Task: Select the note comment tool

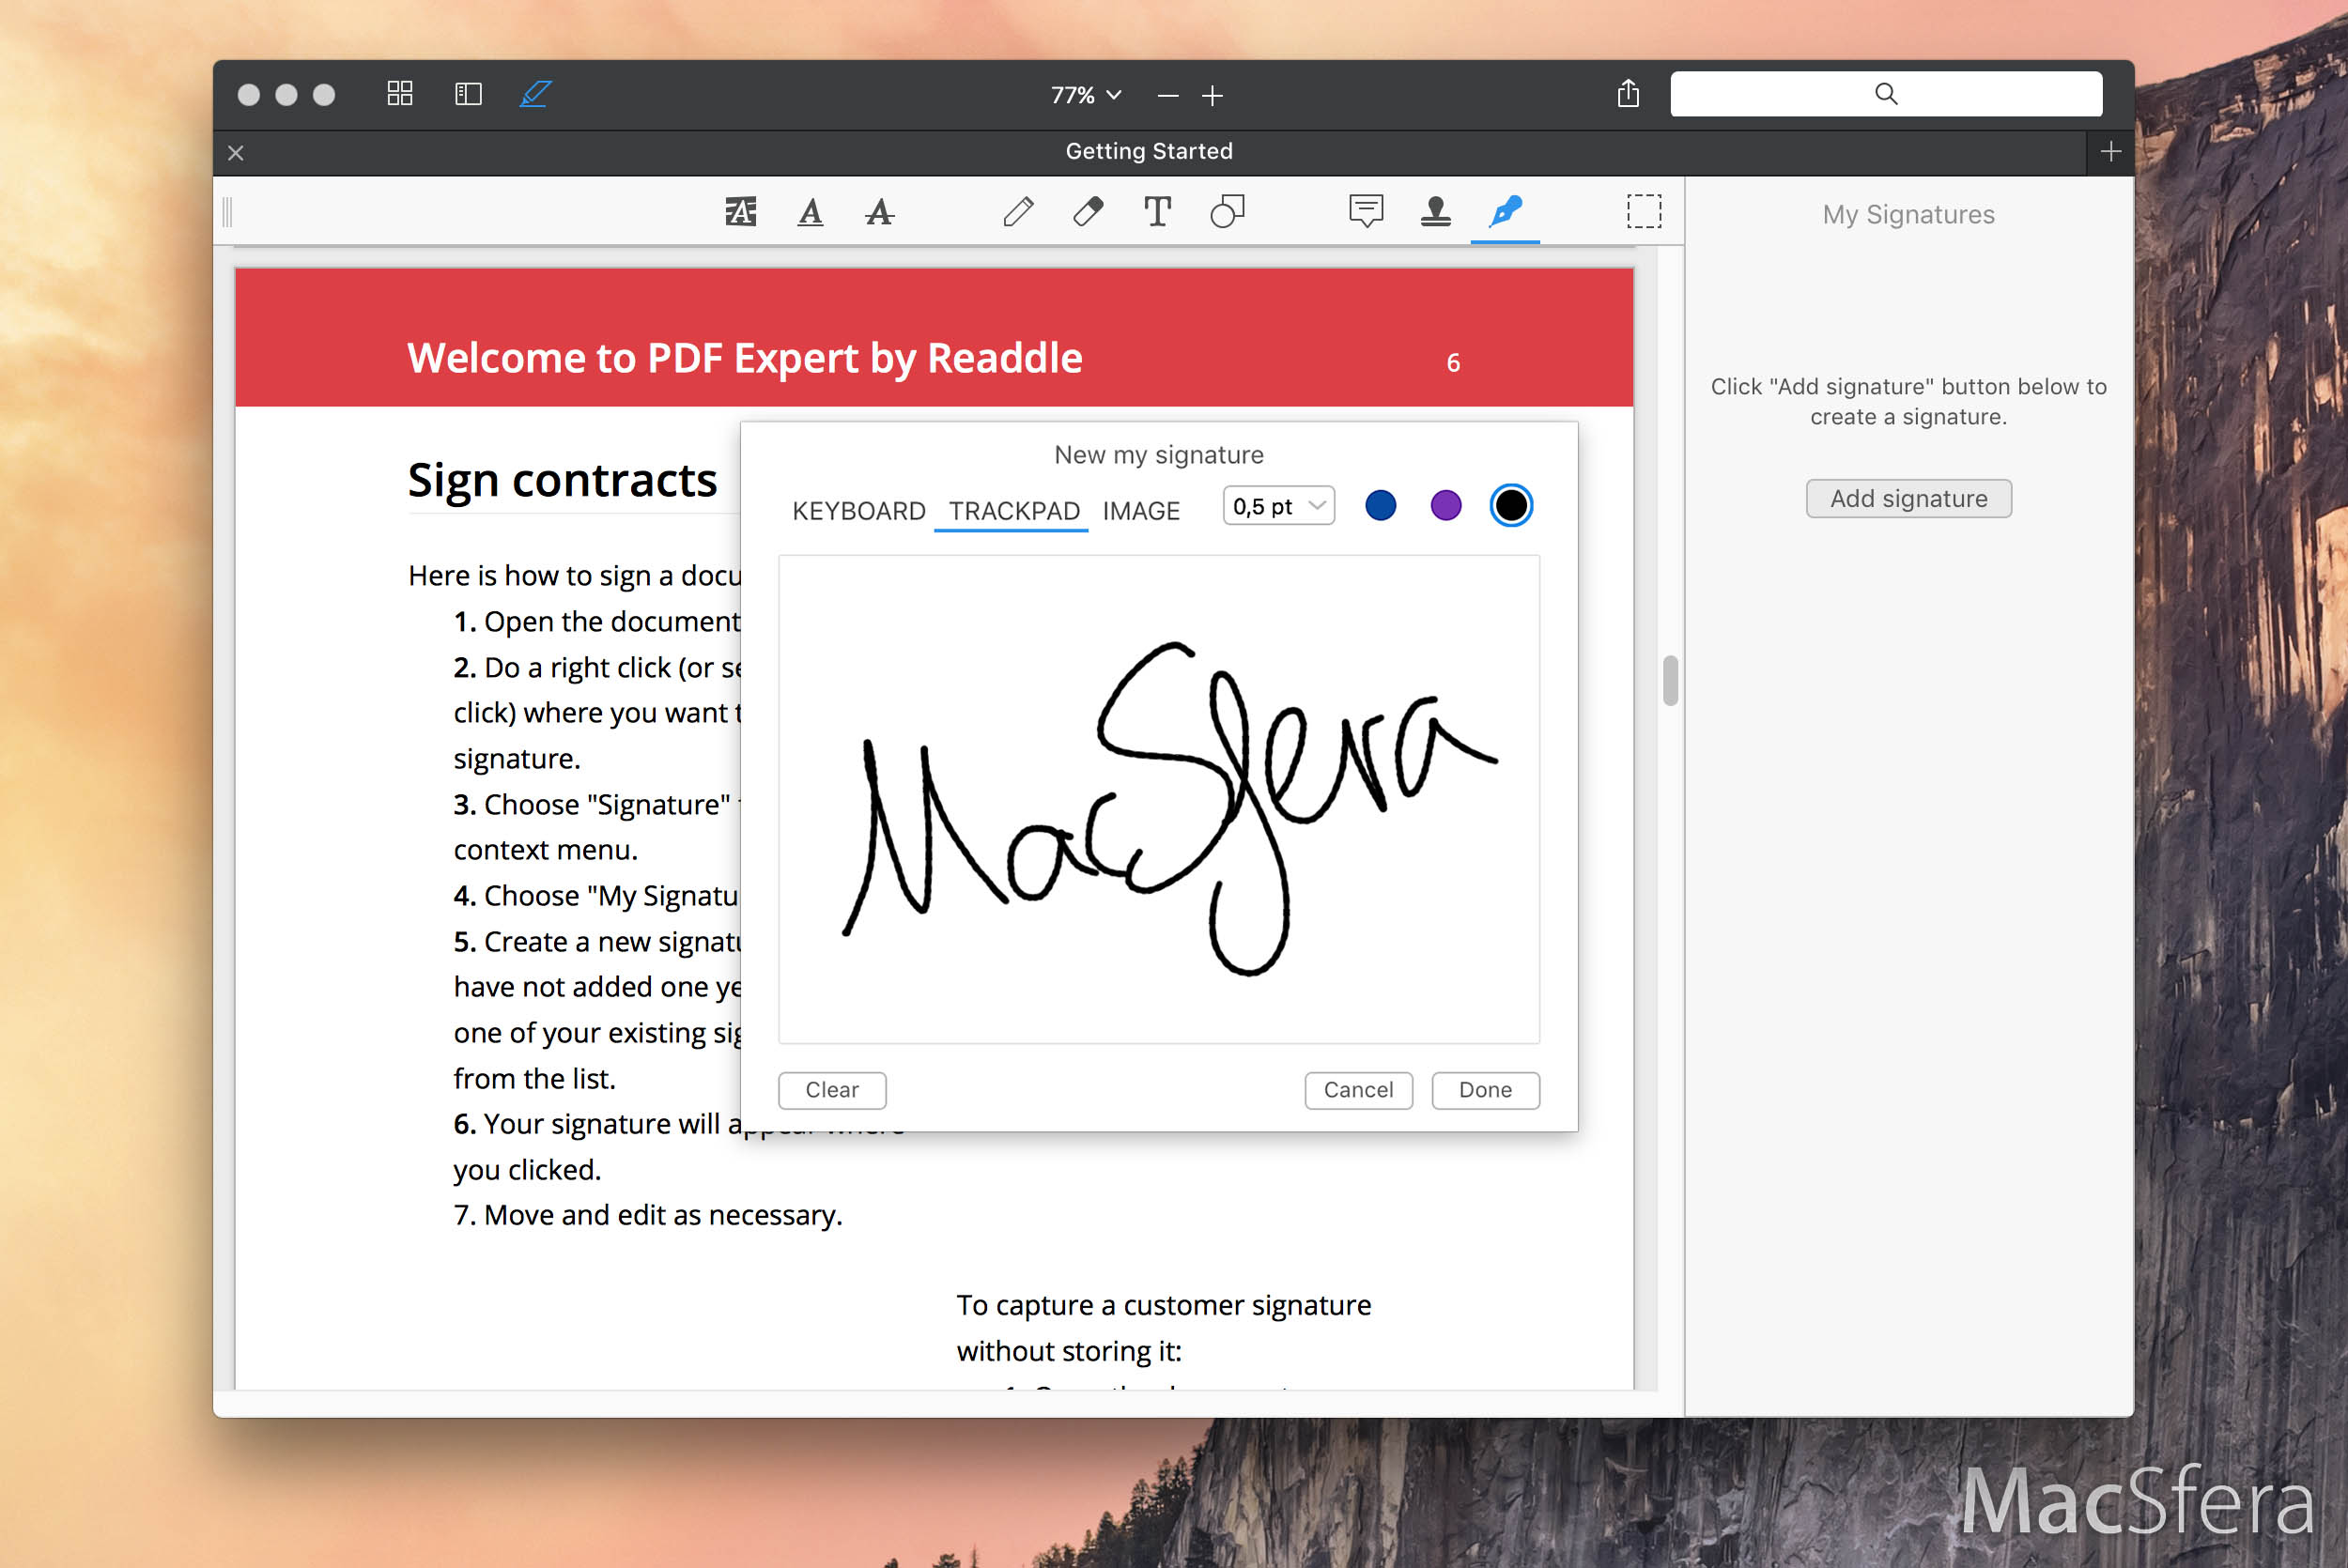Action: pos(1366,212)
